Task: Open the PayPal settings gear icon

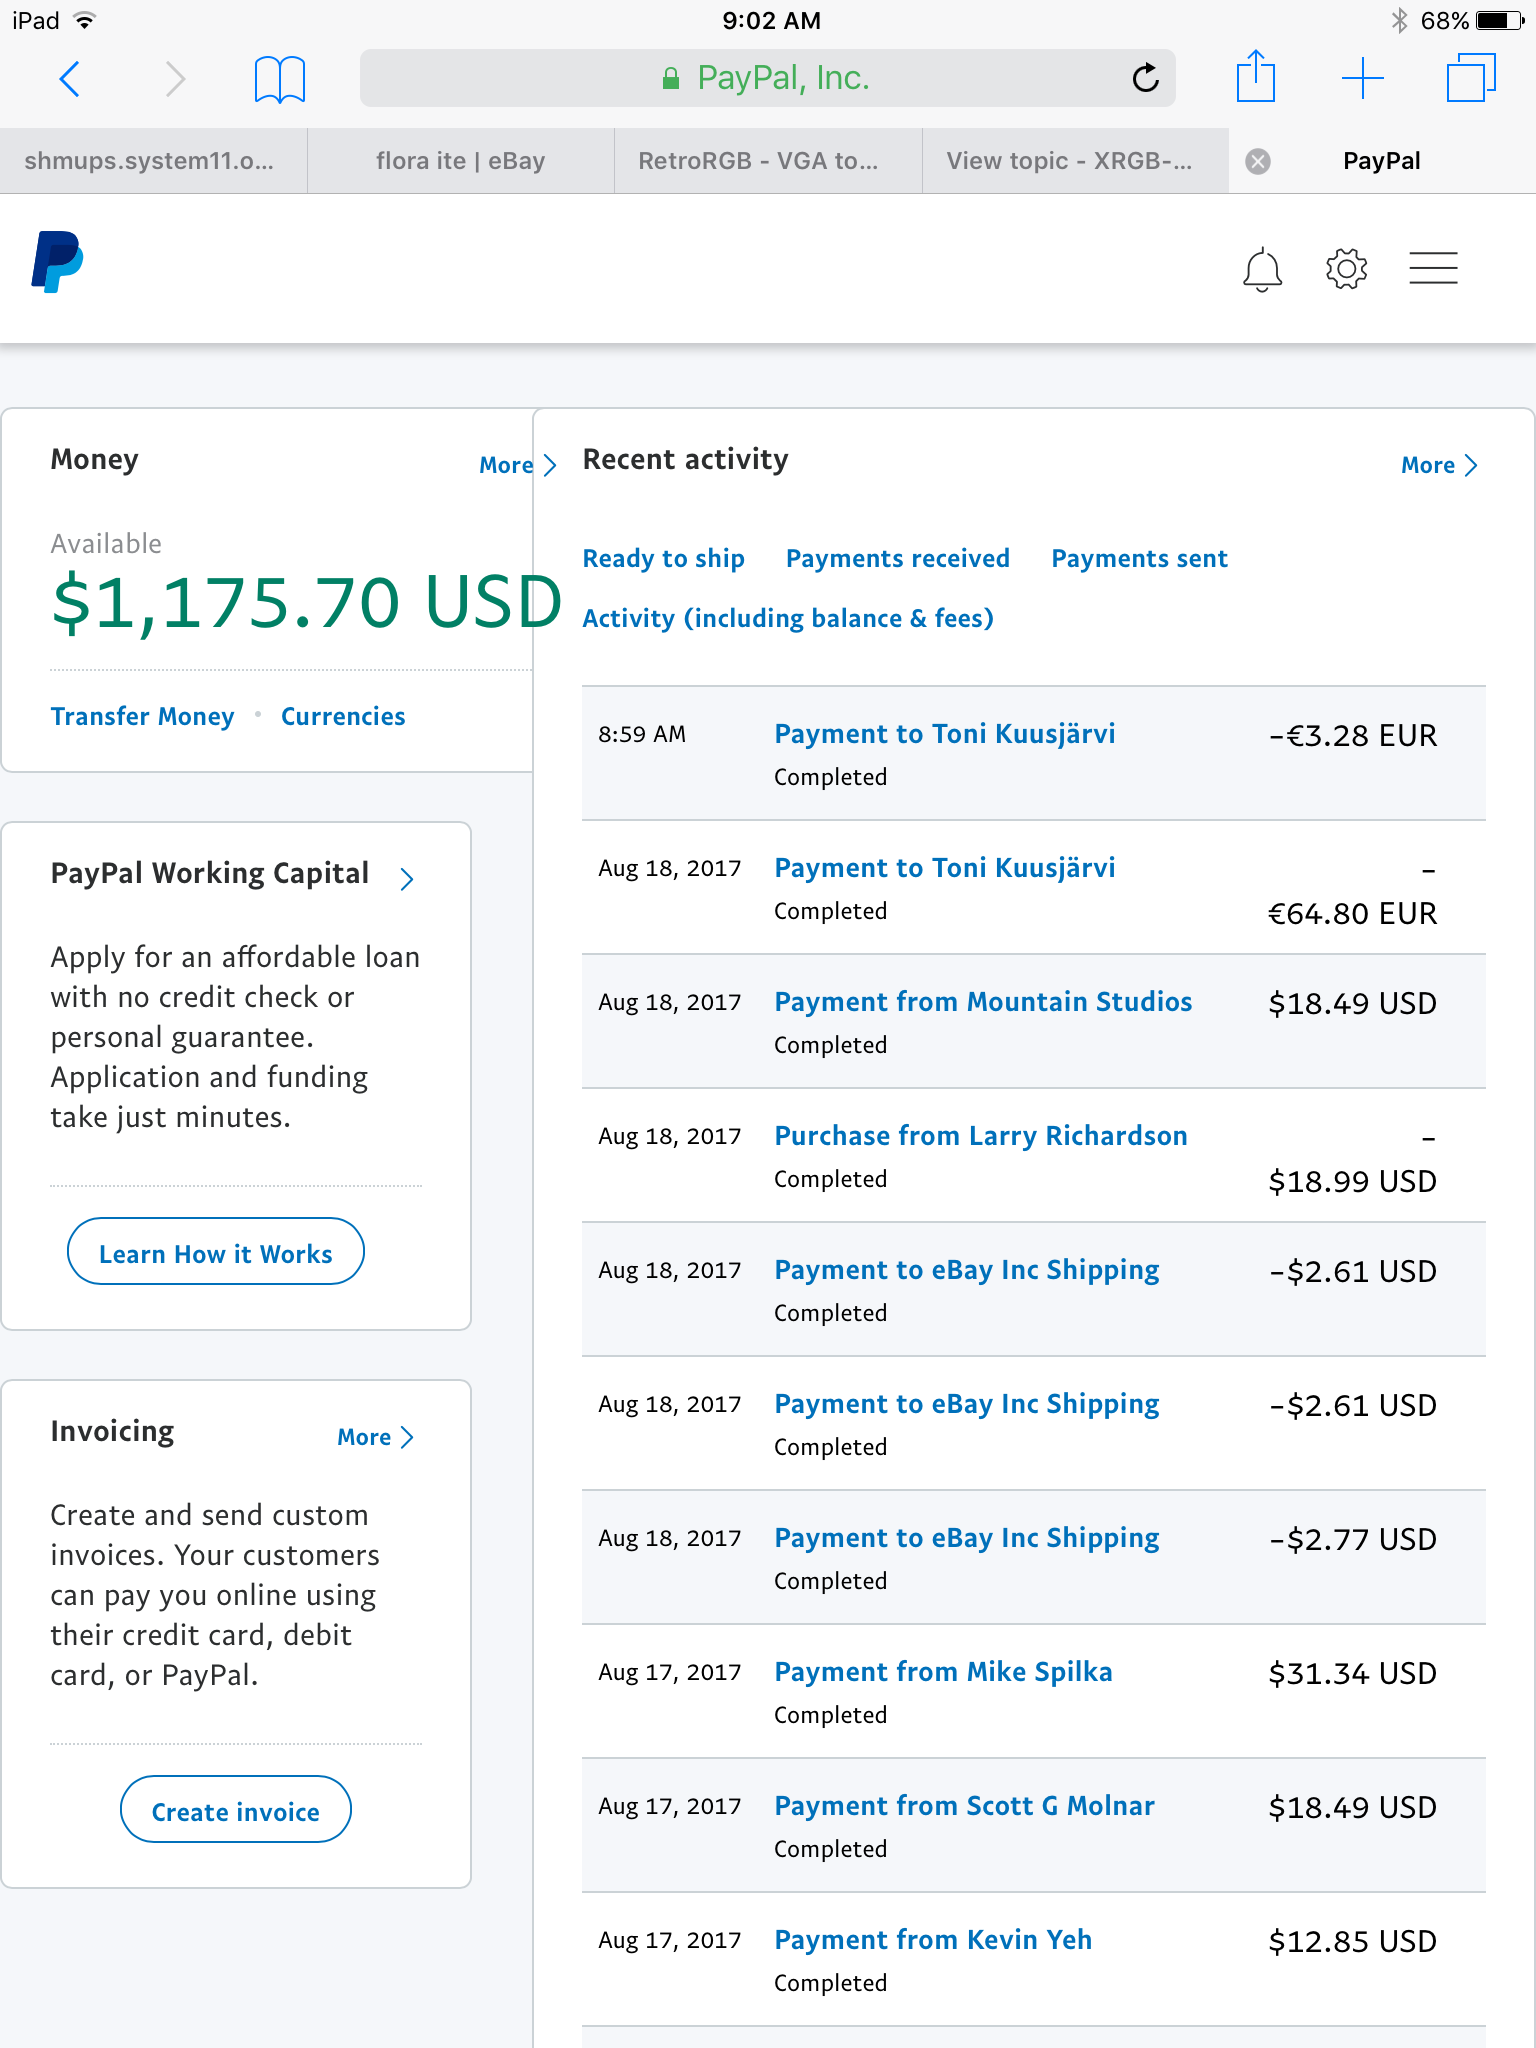Action: click(1346, 268)
